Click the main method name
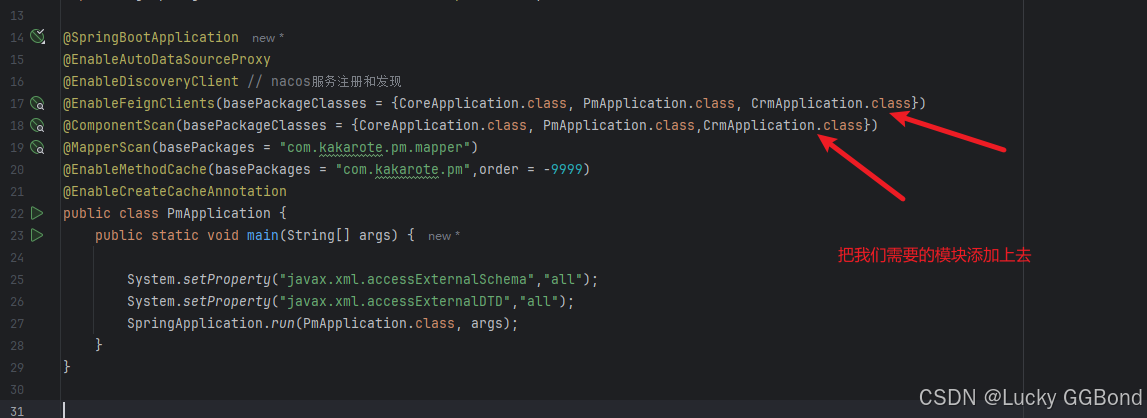 (263, 235)
